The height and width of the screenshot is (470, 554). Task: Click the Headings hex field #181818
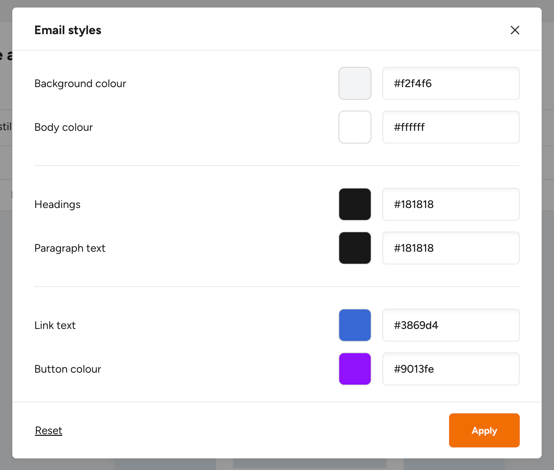[451, 204]
